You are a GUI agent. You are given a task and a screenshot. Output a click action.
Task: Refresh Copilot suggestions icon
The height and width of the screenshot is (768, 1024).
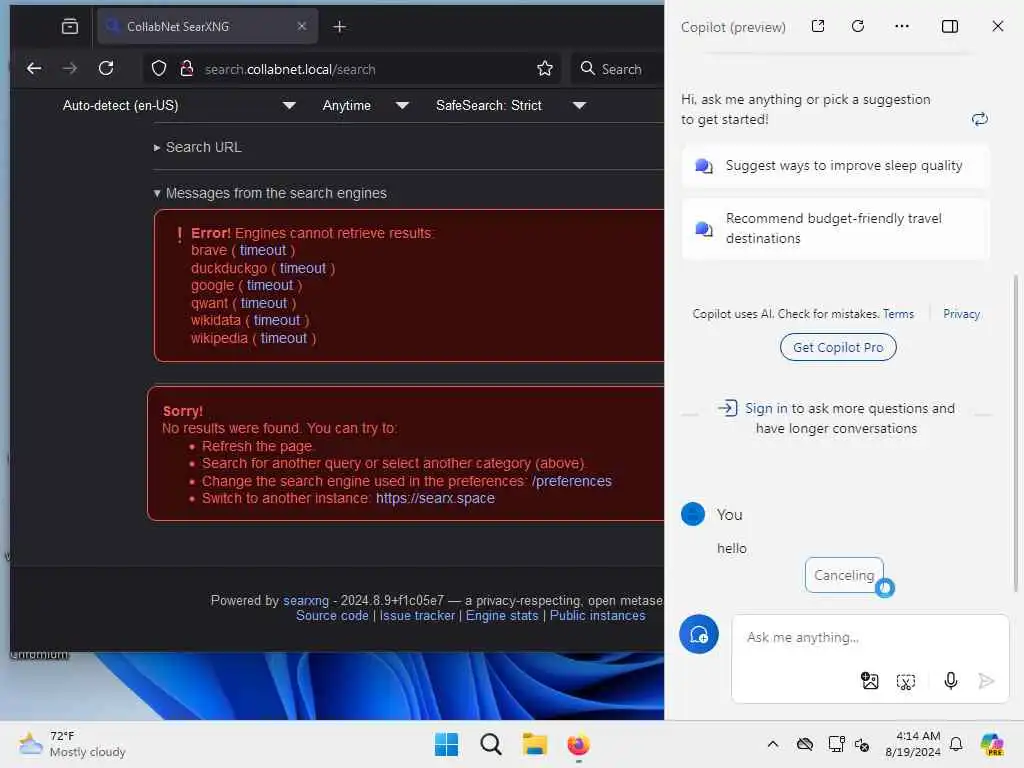click(x=980, y=119)
